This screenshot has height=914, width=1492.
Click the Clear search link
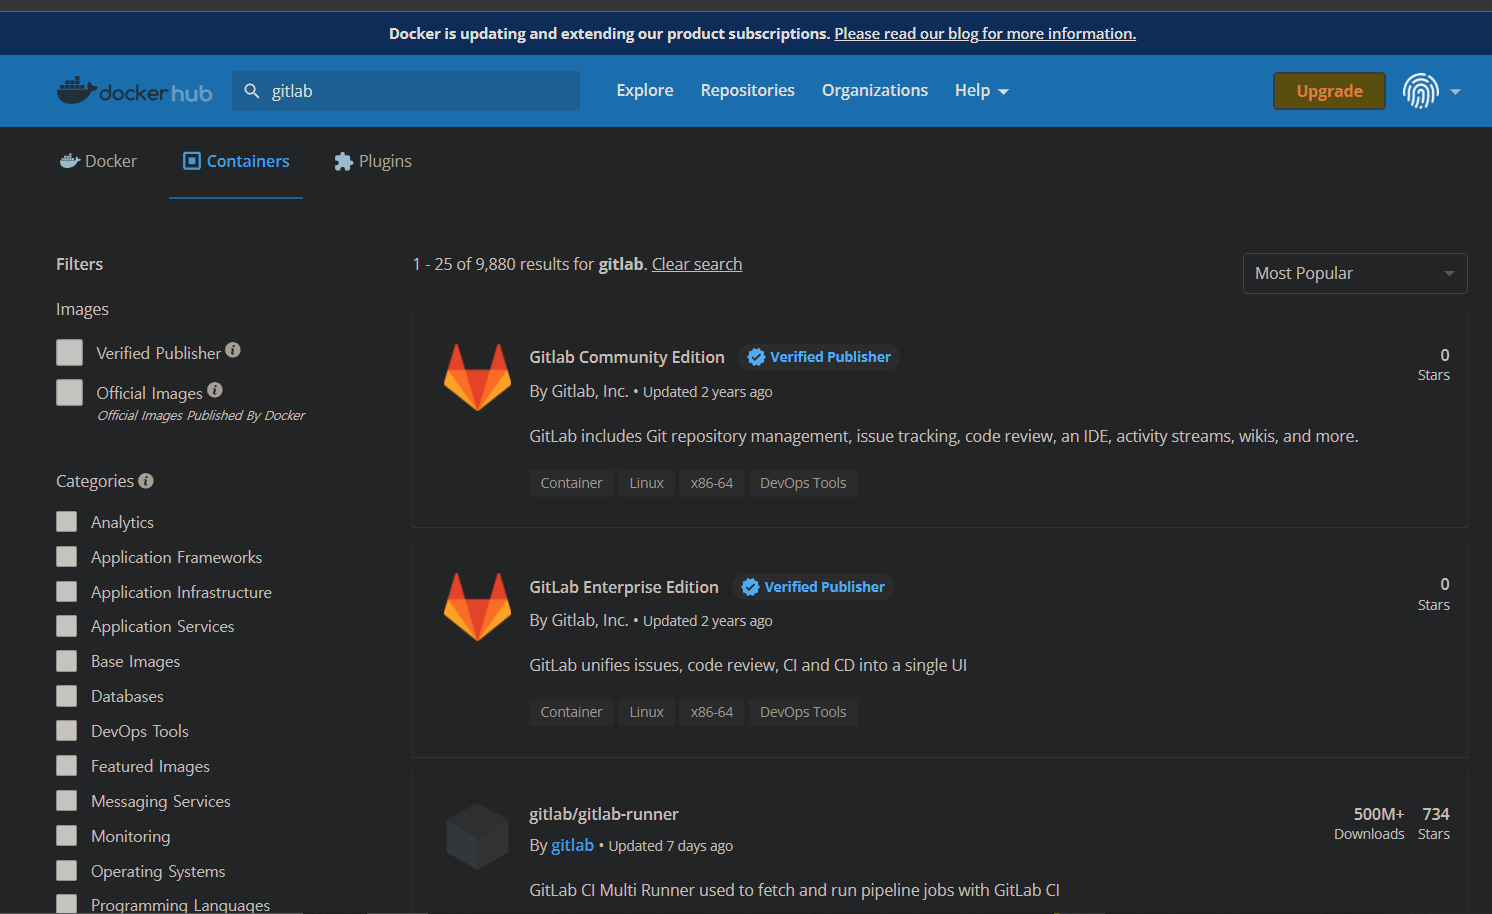pyautogui.click(x=697, y=264)
